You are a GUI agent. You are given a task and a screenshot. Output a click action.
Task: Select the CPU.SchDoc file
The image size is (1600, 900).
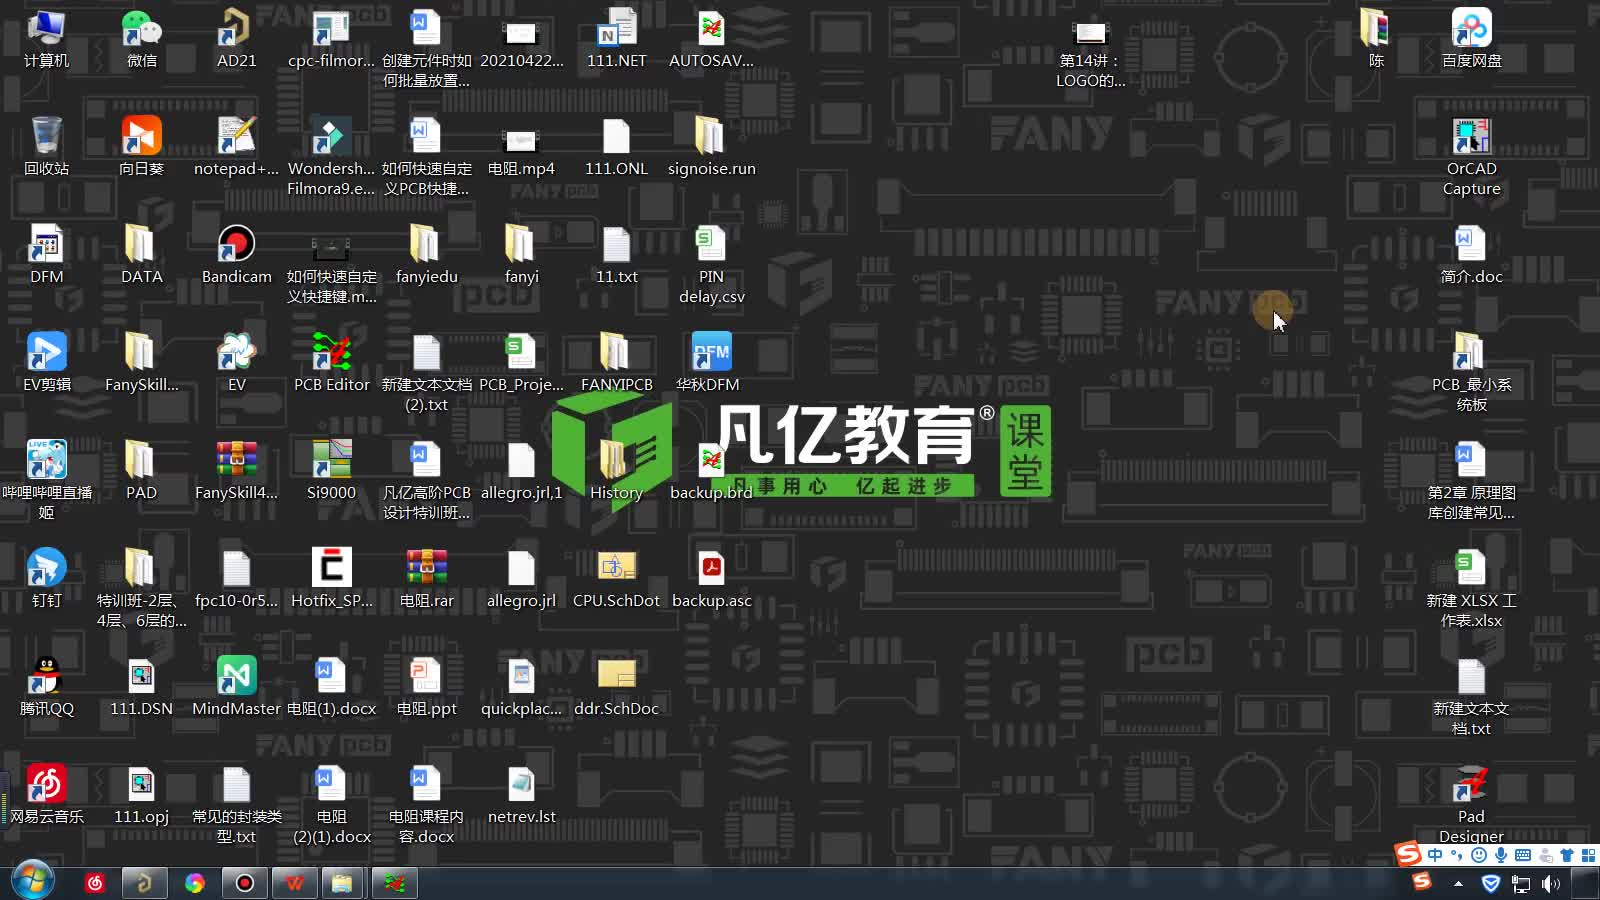[x=616, y=578]
